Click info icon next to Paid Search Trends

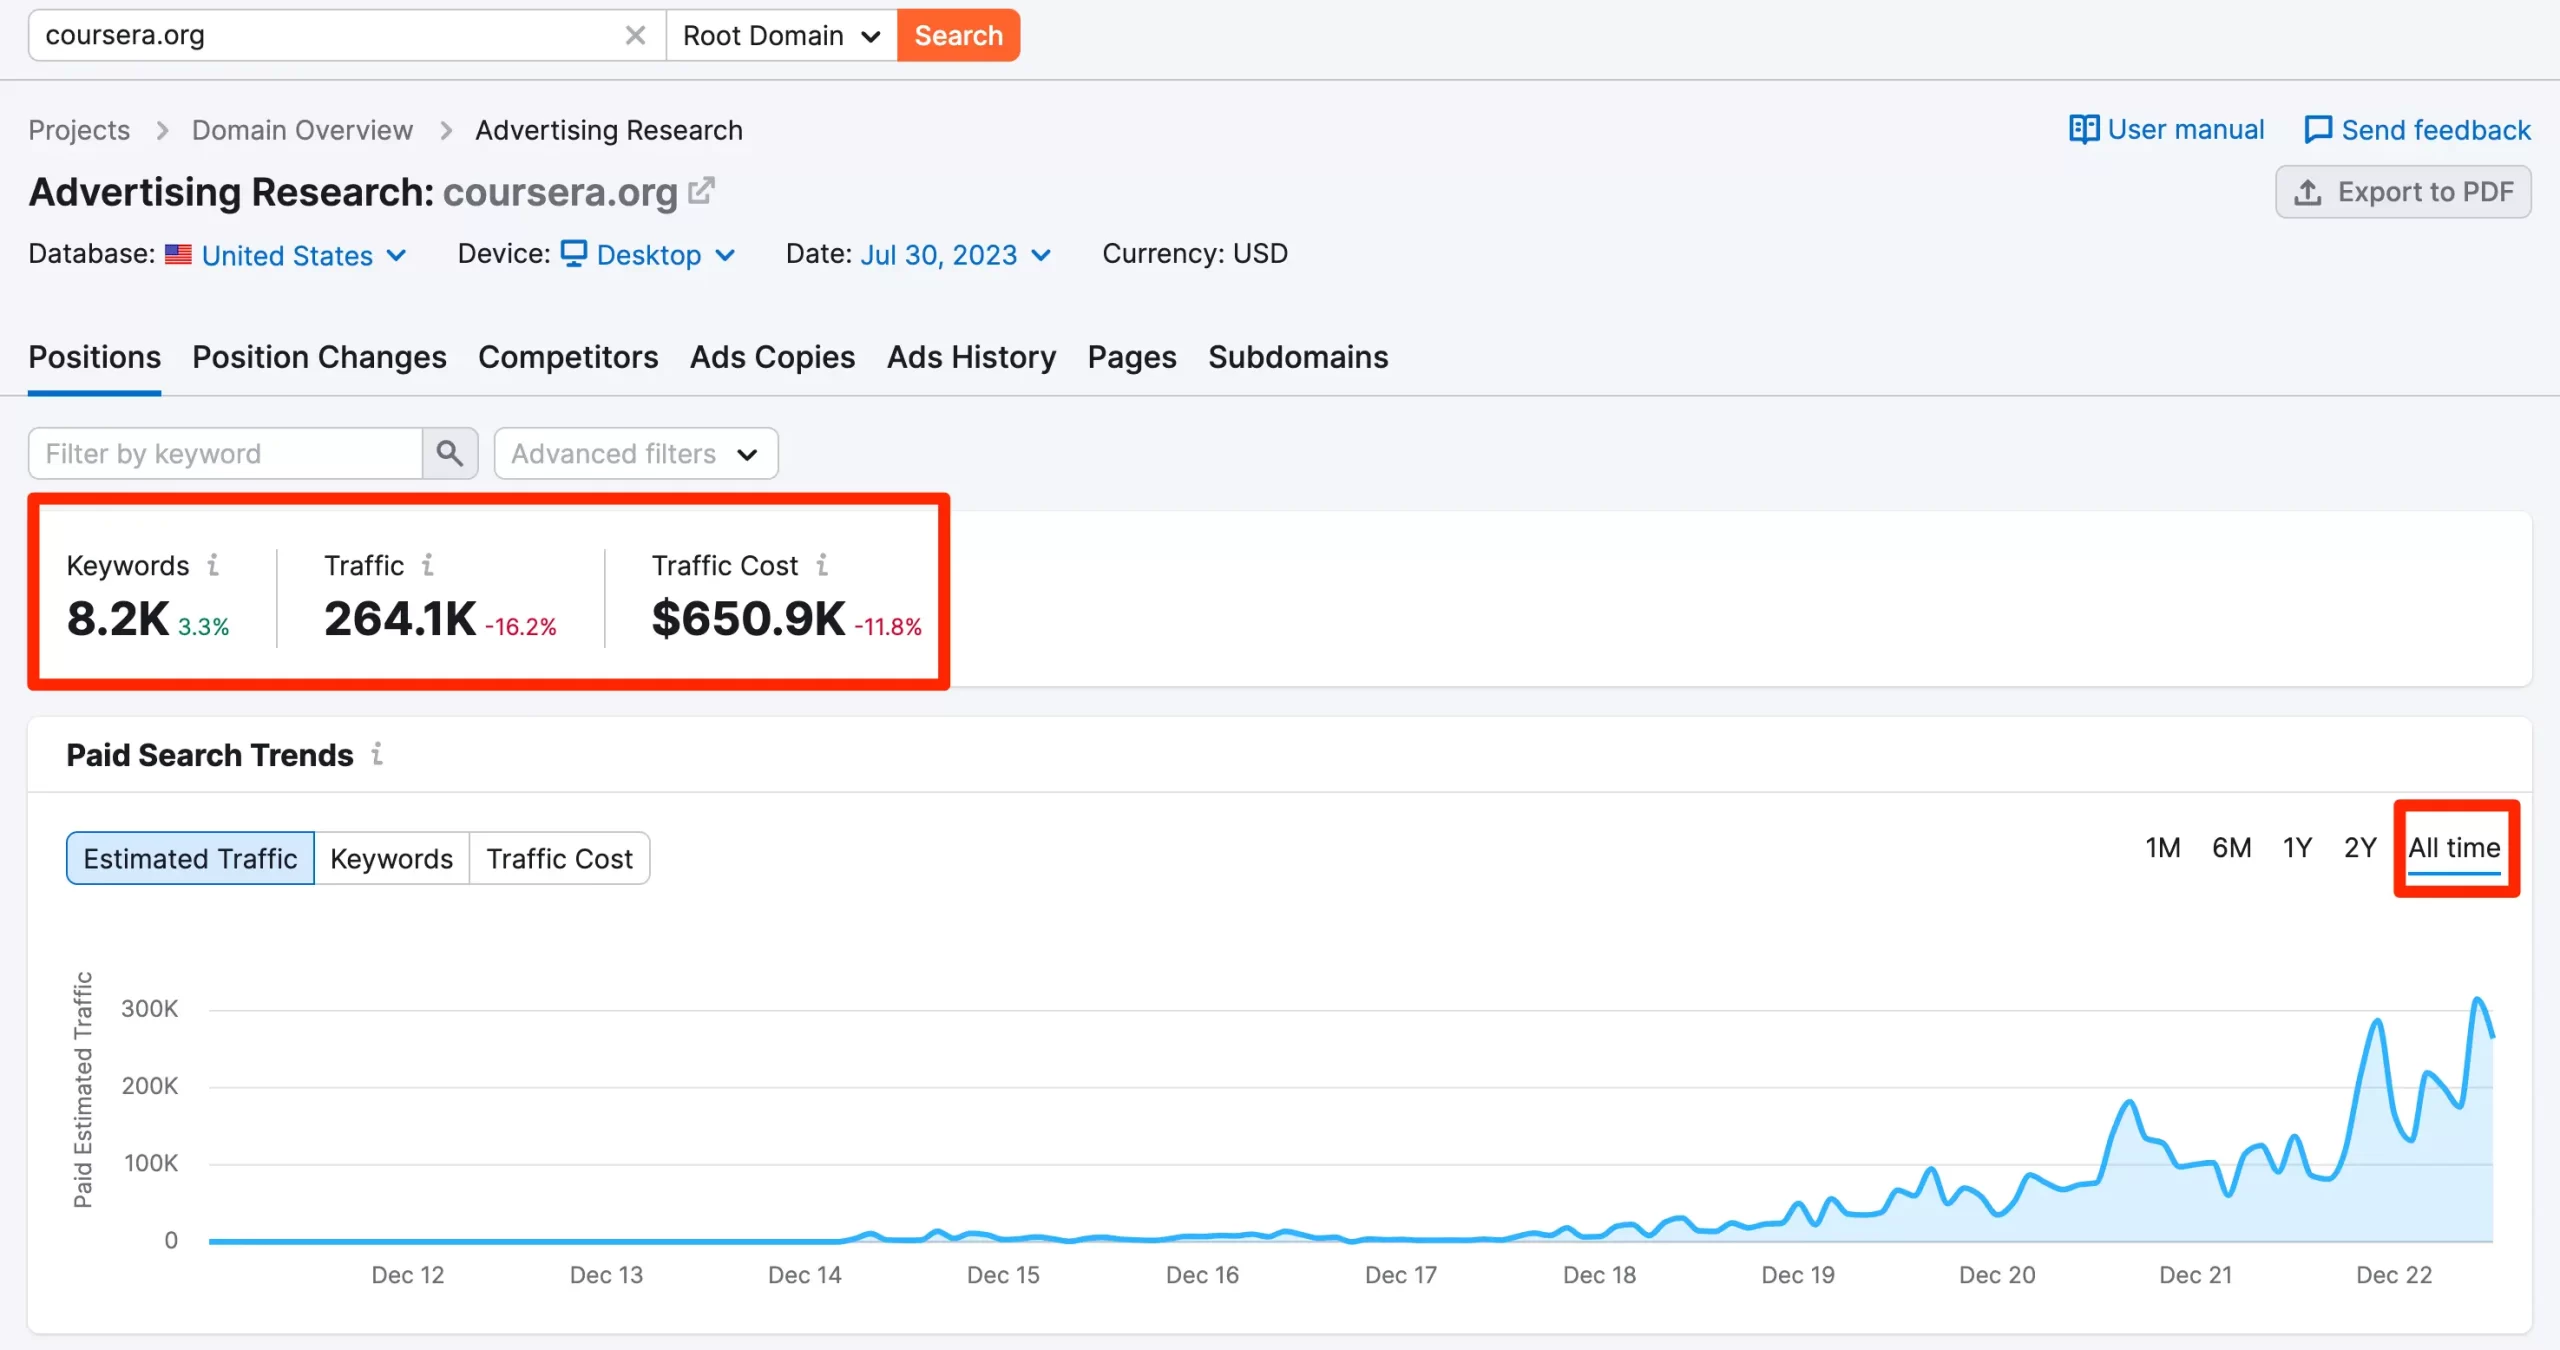click(x=377, y=754)
